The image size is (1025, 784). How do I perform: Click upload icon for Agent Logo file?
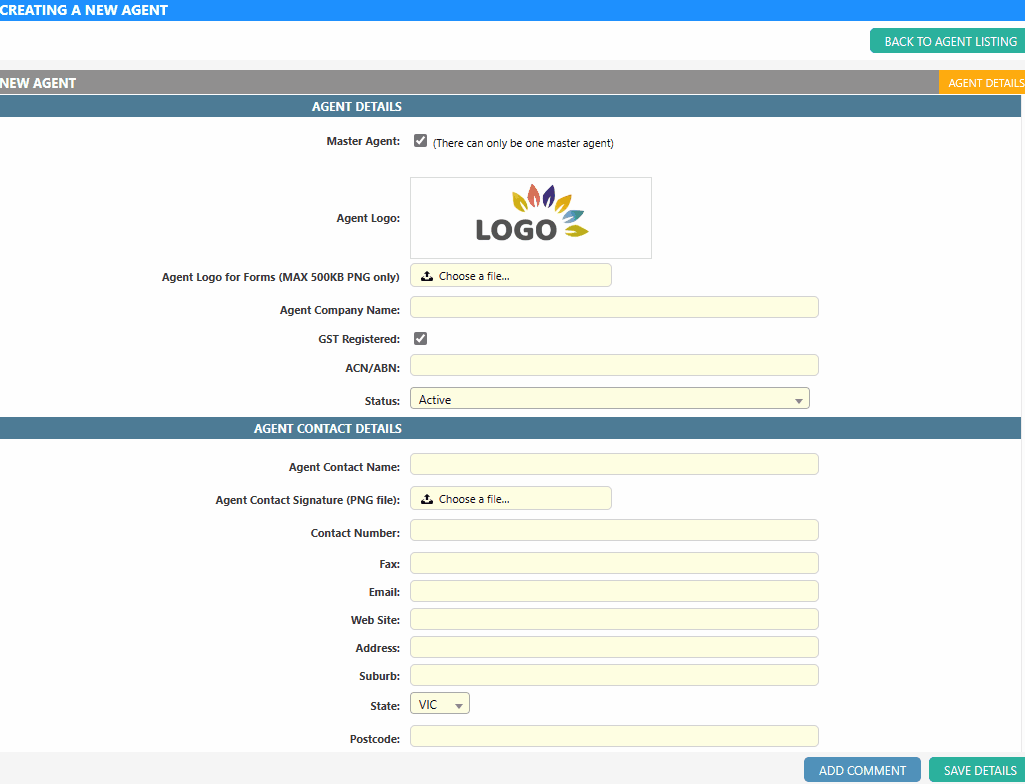[427, 276]
